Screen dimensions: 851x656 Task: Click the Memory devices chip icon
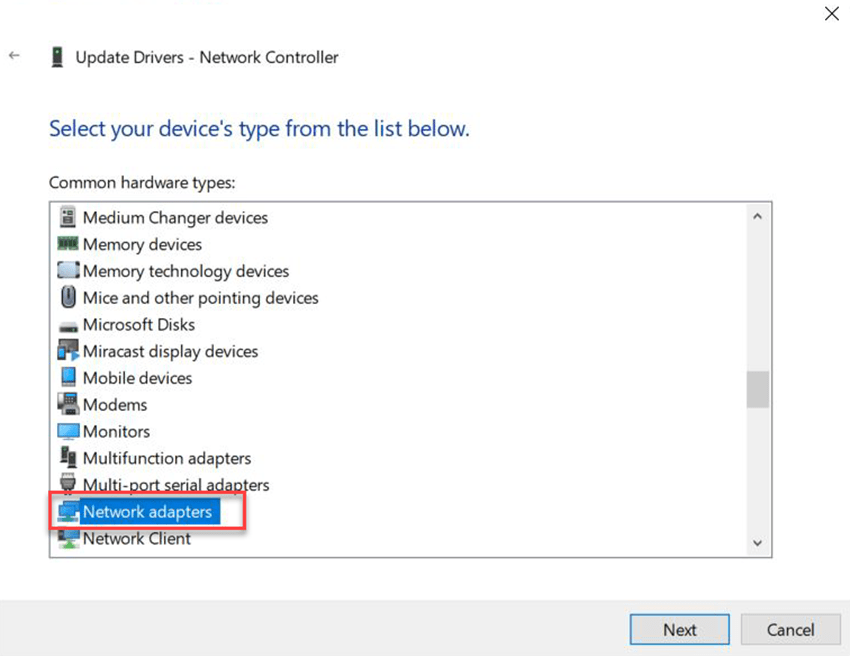tap(68, 244)
